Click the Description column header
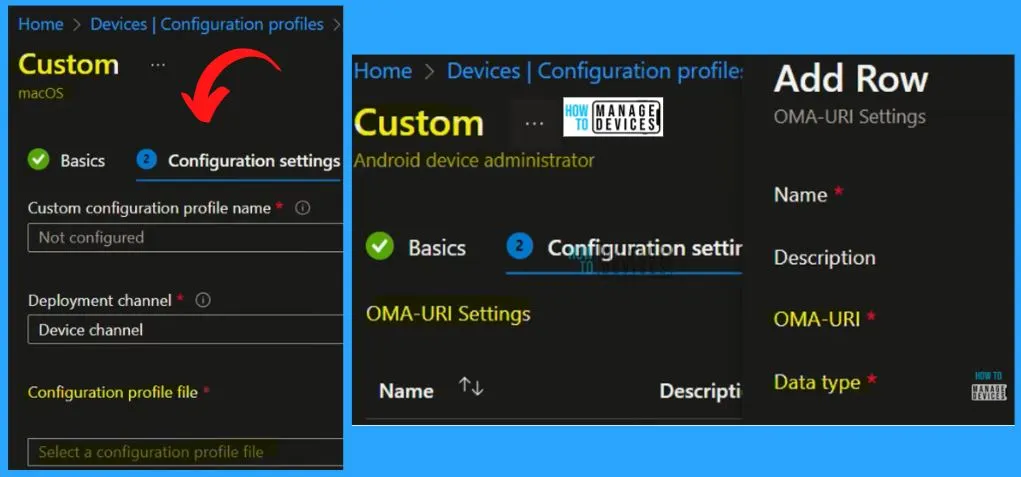 pyautogui.click(x=701, y=390)
